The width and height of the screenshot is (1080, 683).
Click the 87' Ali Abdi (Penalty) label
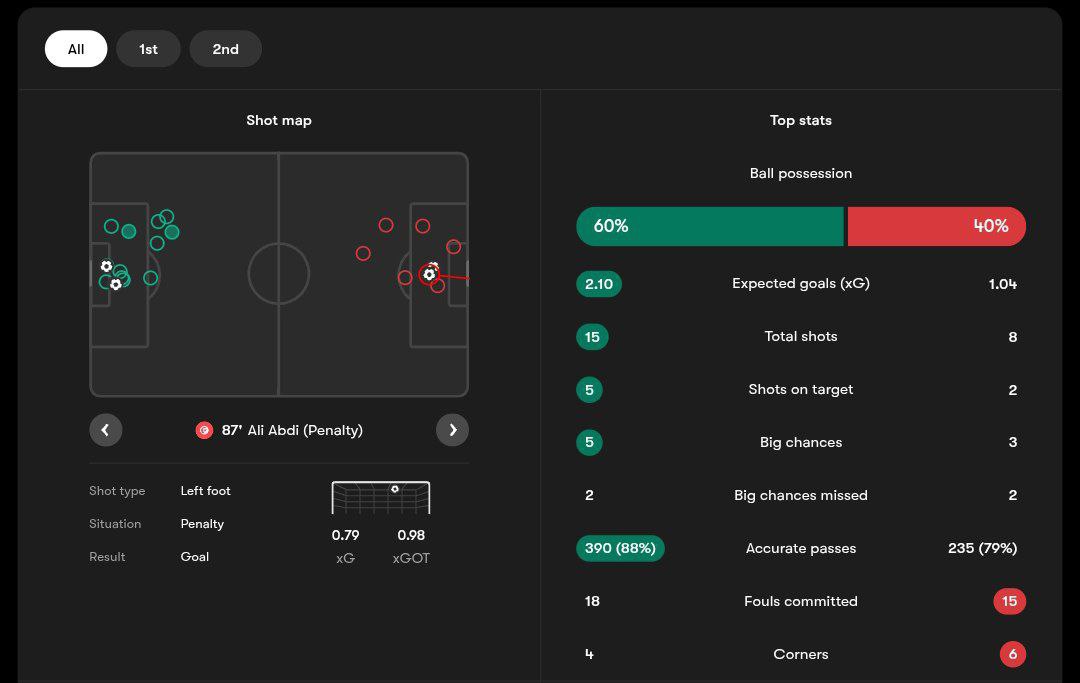coord(292,430)
